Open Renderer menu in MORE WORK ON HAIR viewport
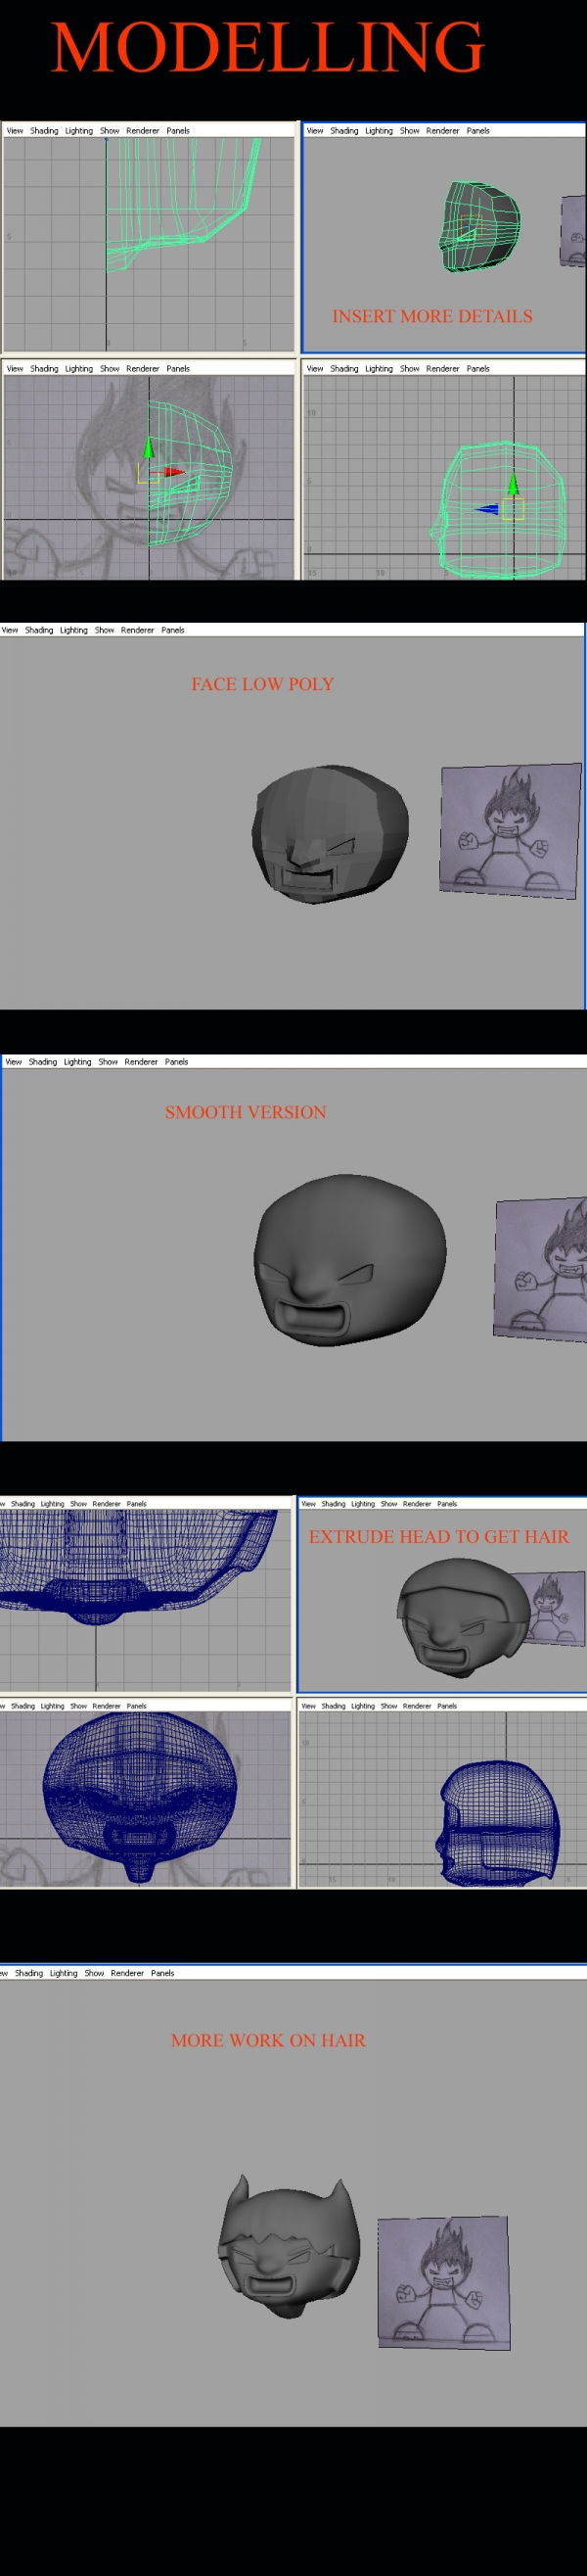 click(x=127, y=1973)
